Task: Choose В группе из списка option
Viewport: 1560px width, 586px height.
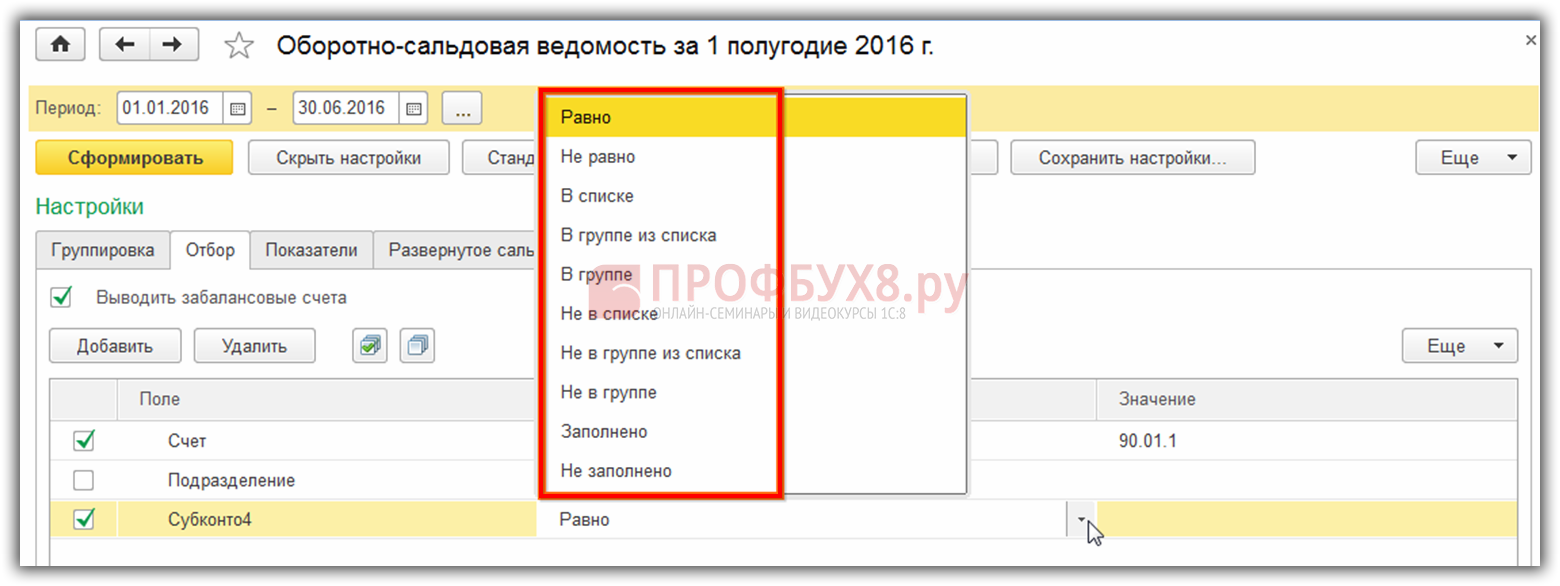Action: pyautogui.click(x=756, y=235)
